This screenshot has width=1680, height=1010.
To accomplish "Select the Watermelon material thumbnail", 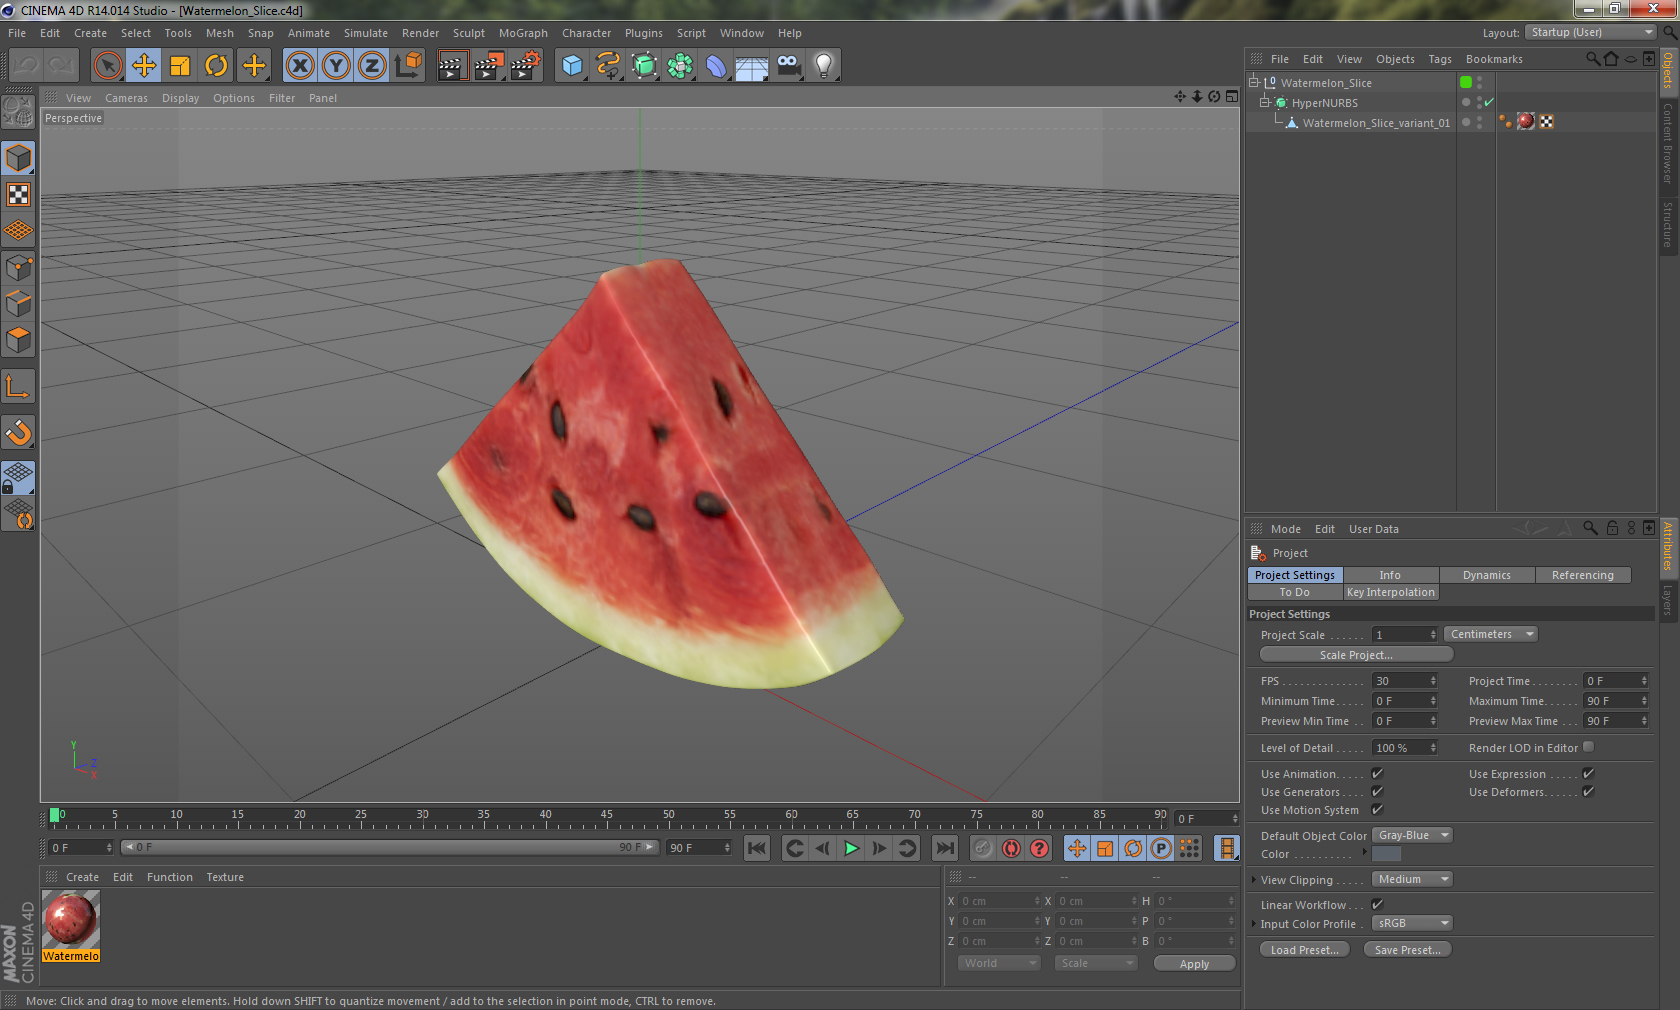I will [x=71, y=927].
